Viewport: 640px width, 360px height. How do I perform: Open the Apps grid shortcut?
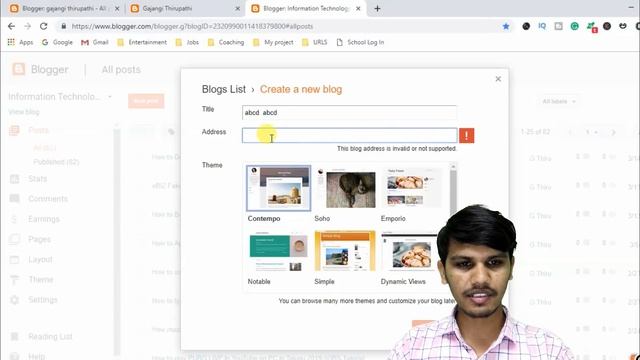pos(20,42)
